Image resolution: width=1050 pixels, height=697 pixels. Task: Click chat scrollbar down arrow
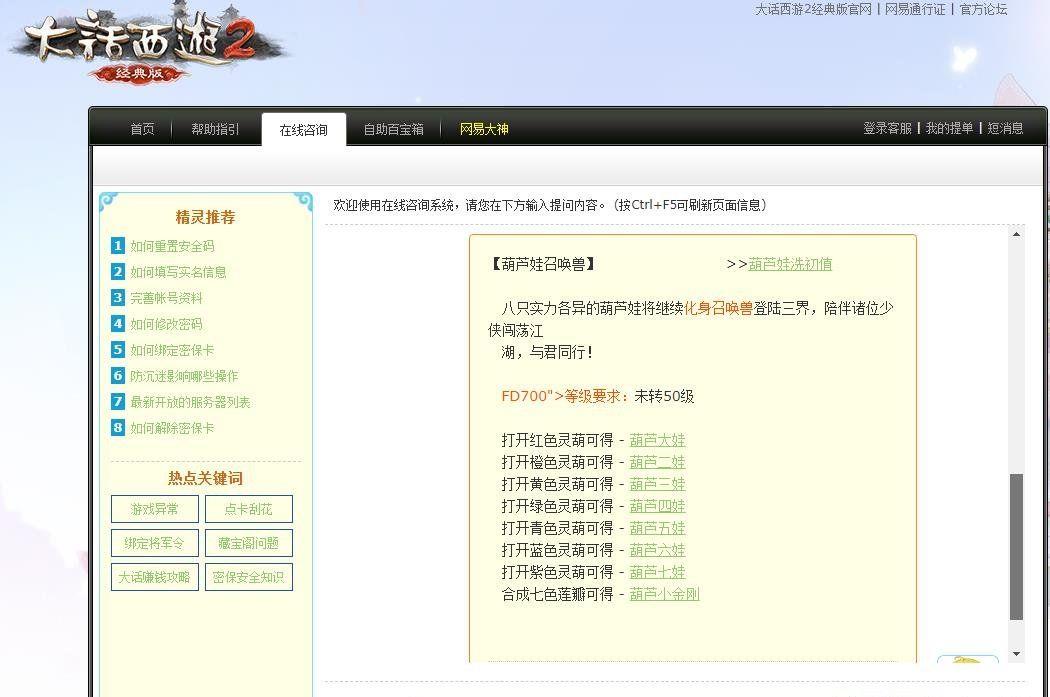1017,654
